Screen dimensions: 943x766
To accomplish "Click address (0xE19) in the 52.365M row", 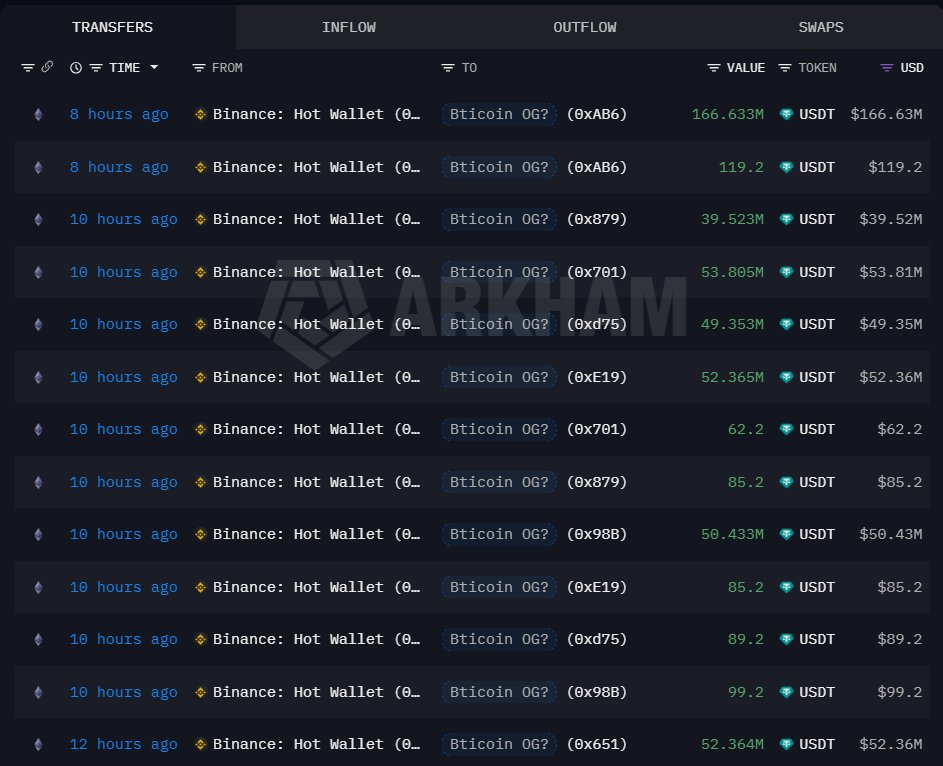I will [x=597, y=377].
